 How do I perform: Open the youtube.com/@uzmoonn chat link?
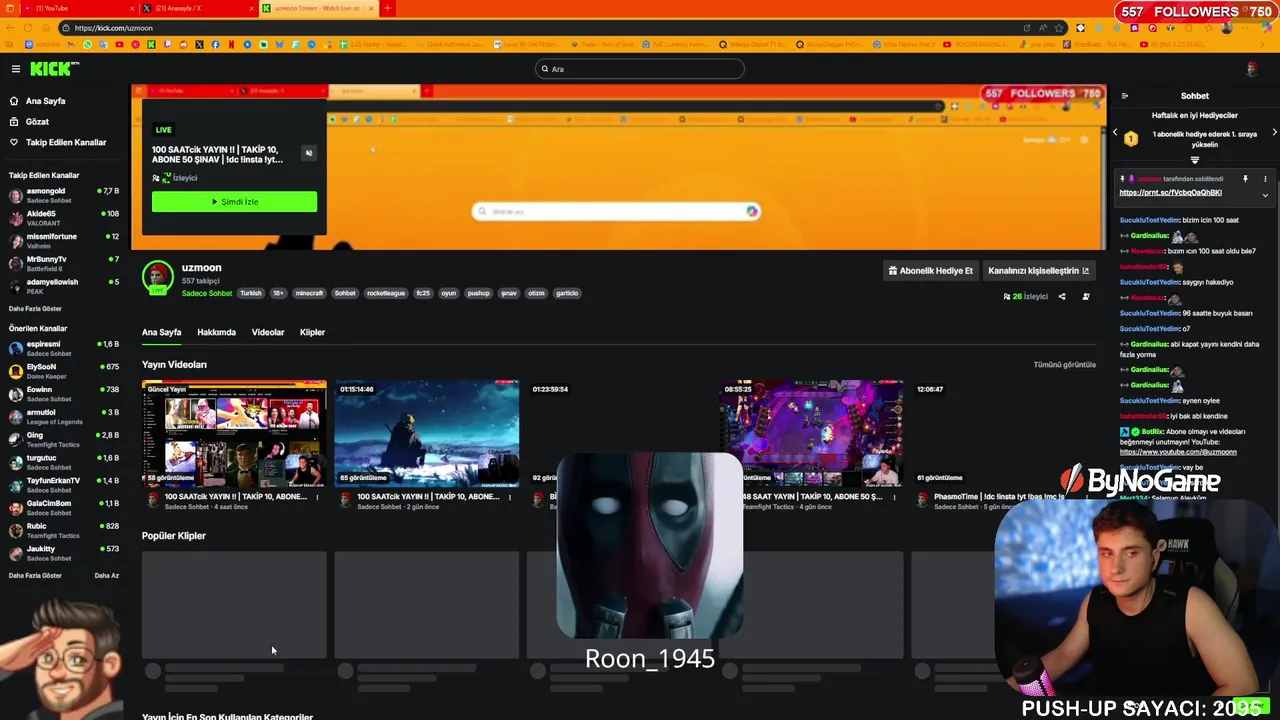tap(1178, 452)
